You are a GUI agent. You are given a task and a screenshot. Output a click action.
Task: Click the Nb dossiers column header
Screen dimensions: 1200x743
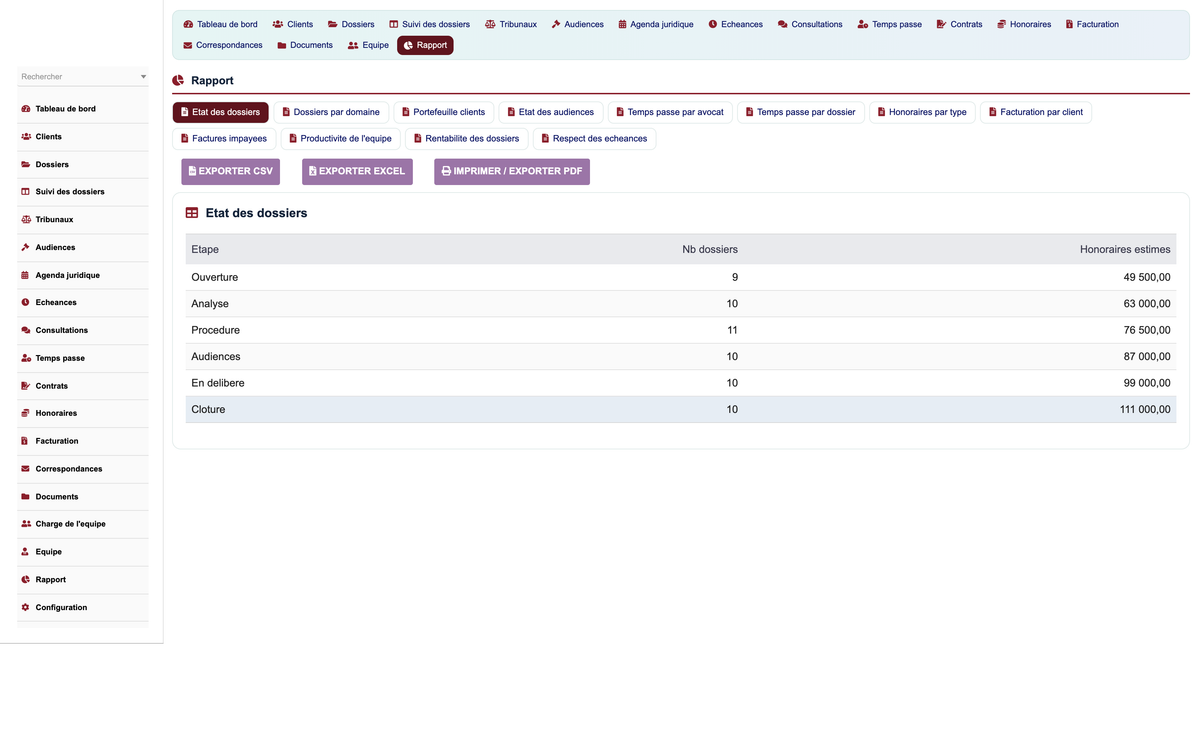pos(710,249)
